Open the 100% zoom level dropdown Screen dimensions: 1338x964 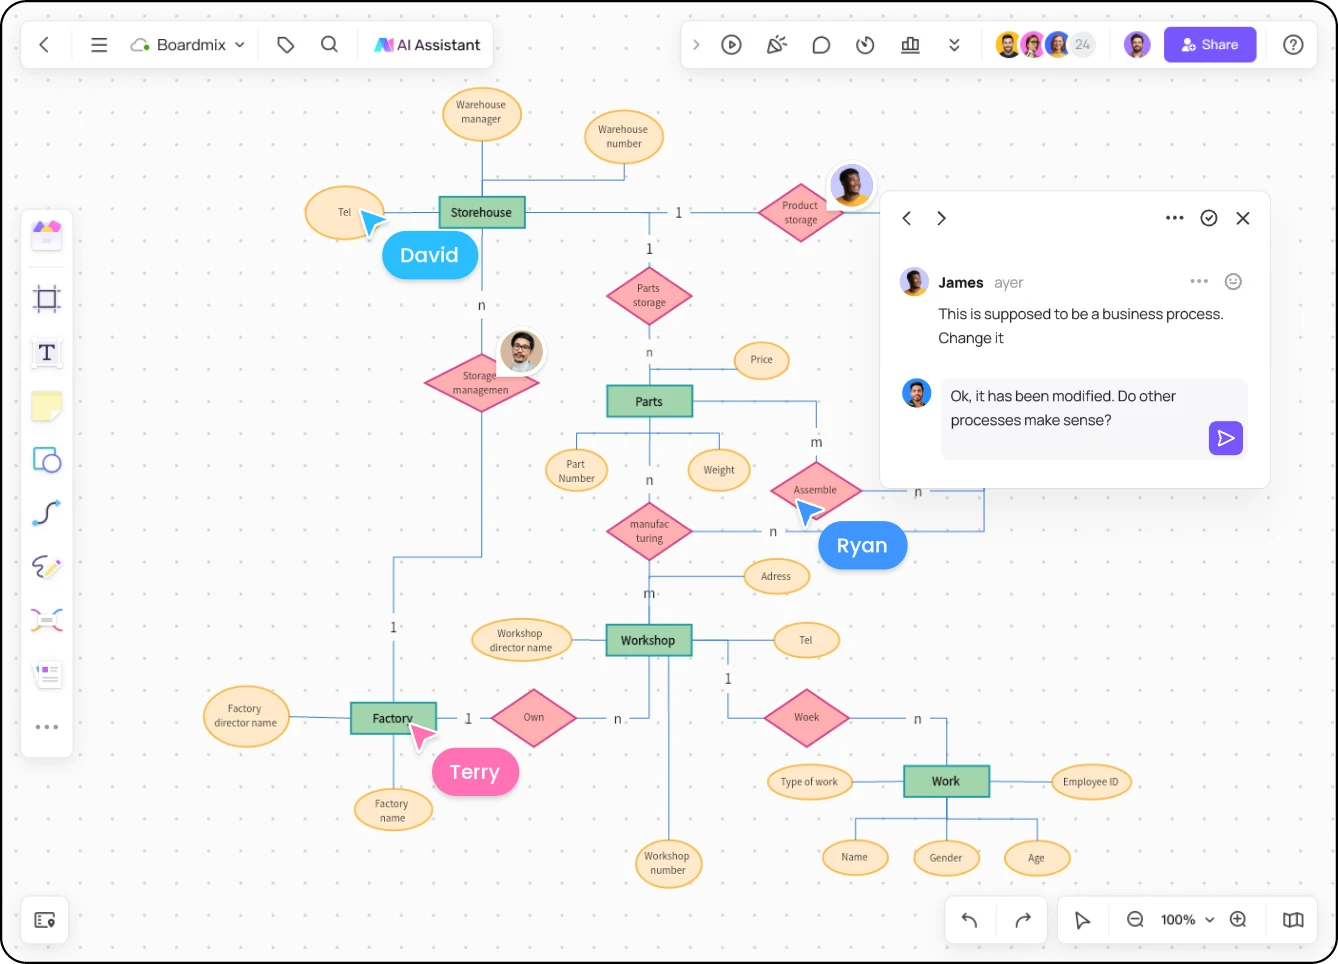click(1187, 920)
